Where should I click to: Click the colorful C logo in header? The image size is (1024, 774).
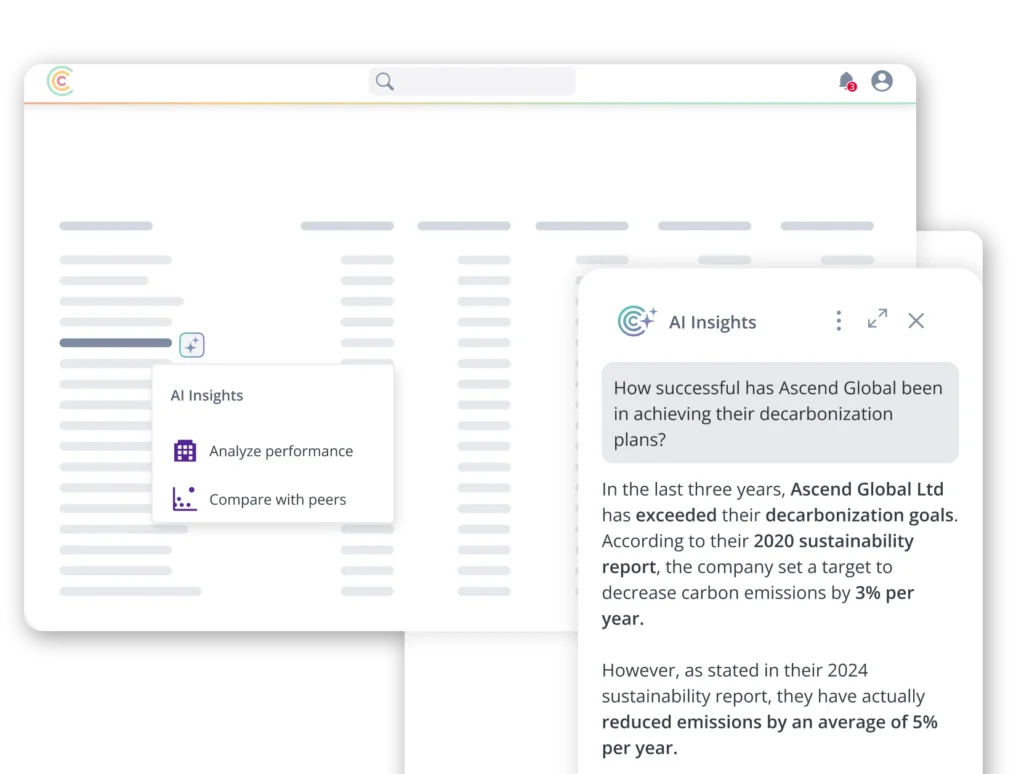(x=61, y=81)
